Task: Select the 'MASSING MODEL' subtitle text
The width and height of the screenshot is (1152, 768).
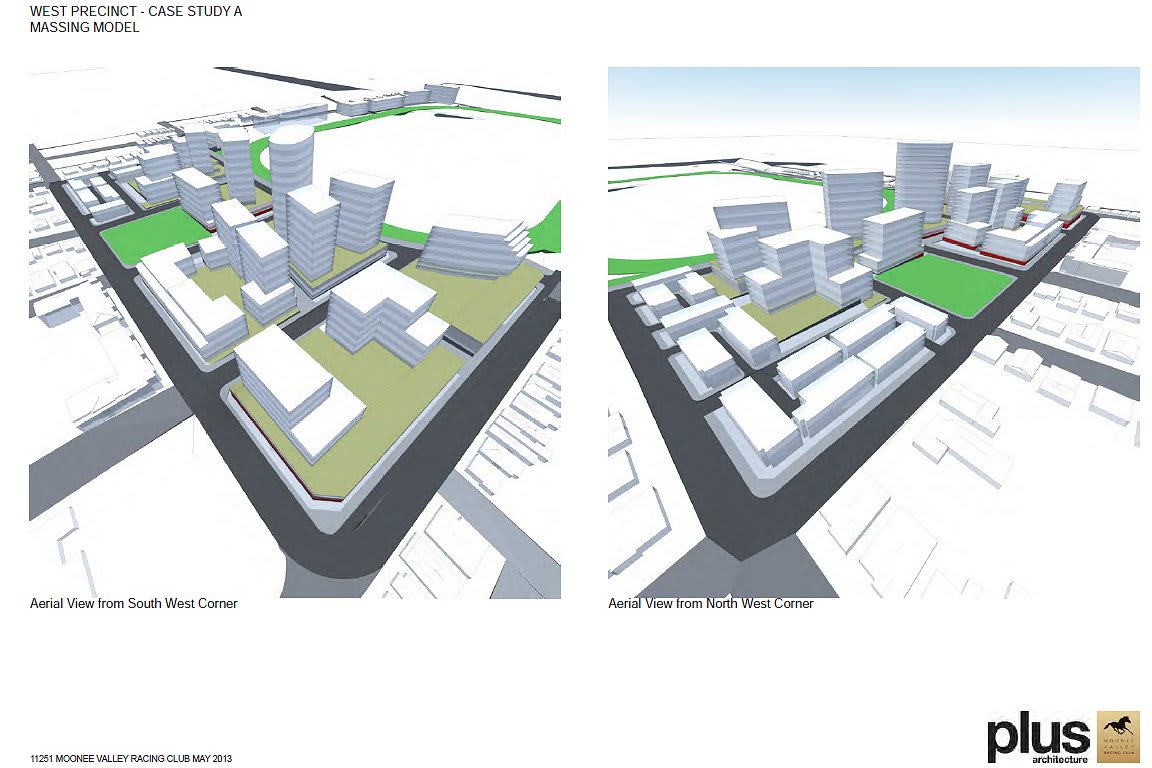Action: click(85, 28)
